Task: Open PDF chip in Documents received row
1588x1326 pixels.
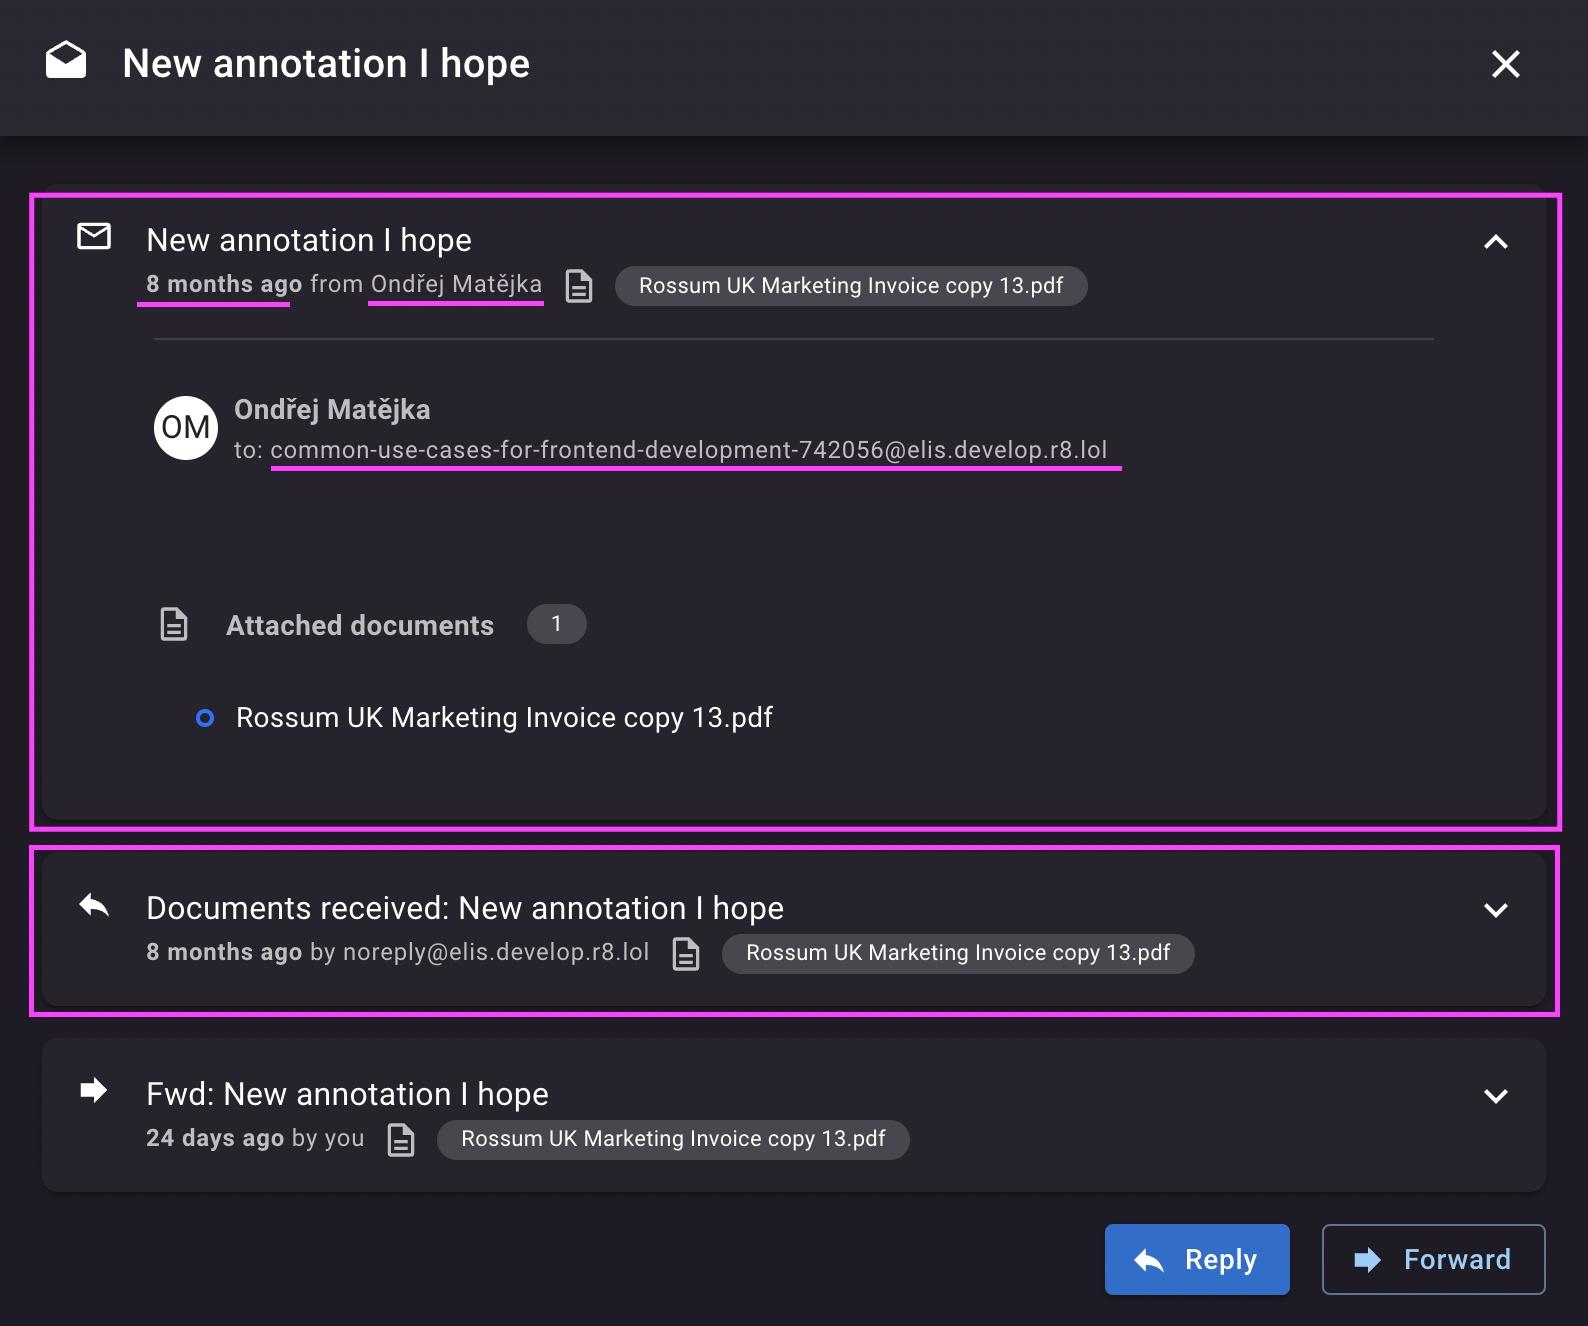Action: pos(958,953)
